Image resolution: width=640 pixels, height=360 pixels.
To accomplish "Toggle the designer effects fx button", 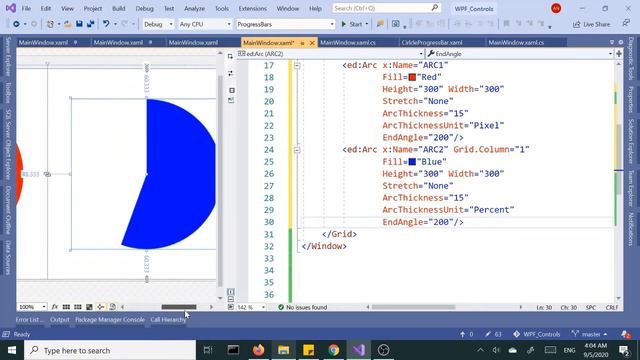I will click(x=55, y=307).
